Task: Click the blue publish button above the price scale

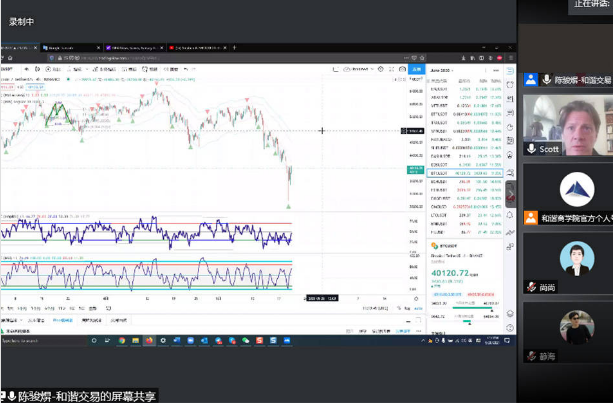Action: pos(415,68)
